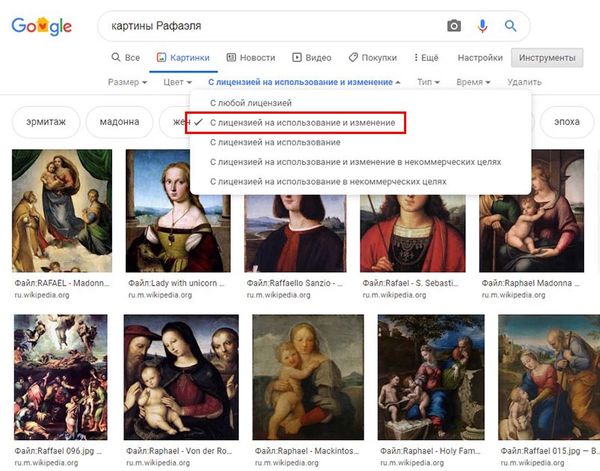Click the blue magnifier search button
Screen dimensions: 600x471
tap(510, 26)
